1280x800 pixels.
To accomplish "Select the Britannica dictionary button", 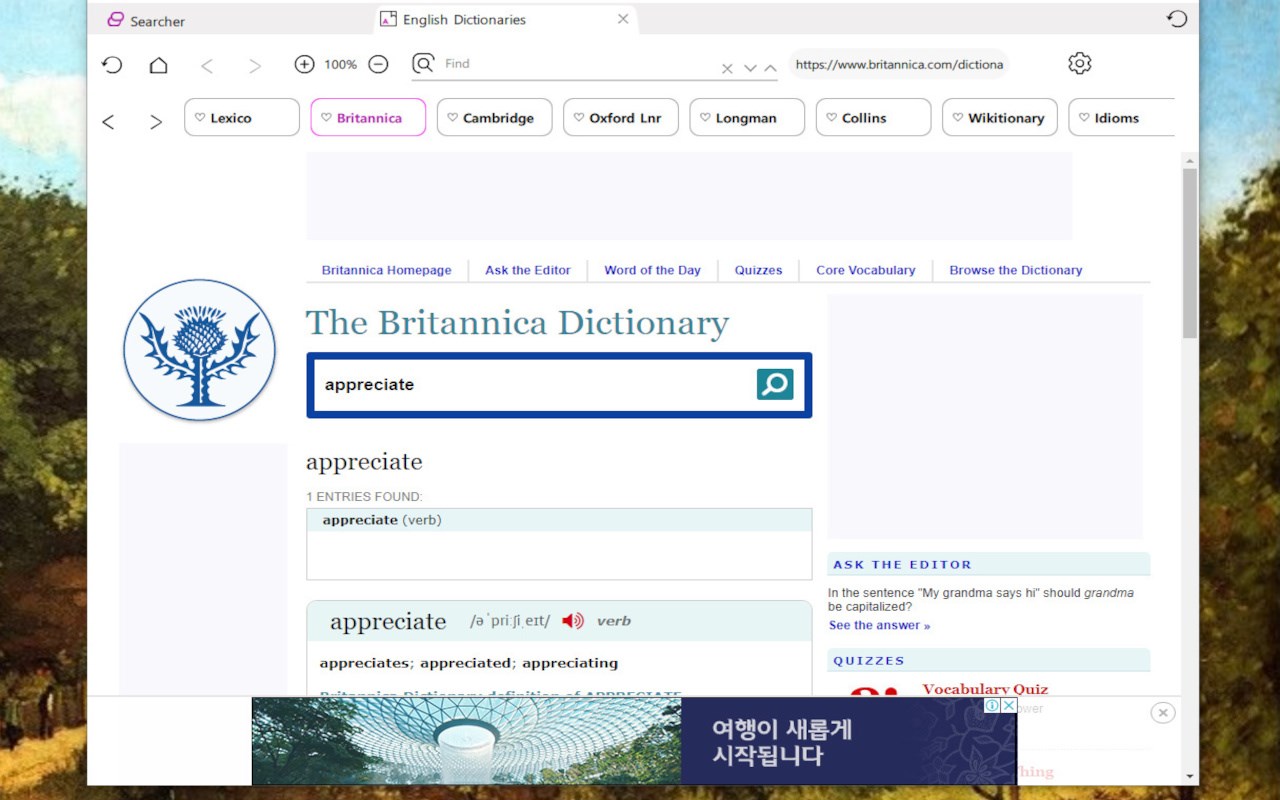I will click(x=368, y=117).
